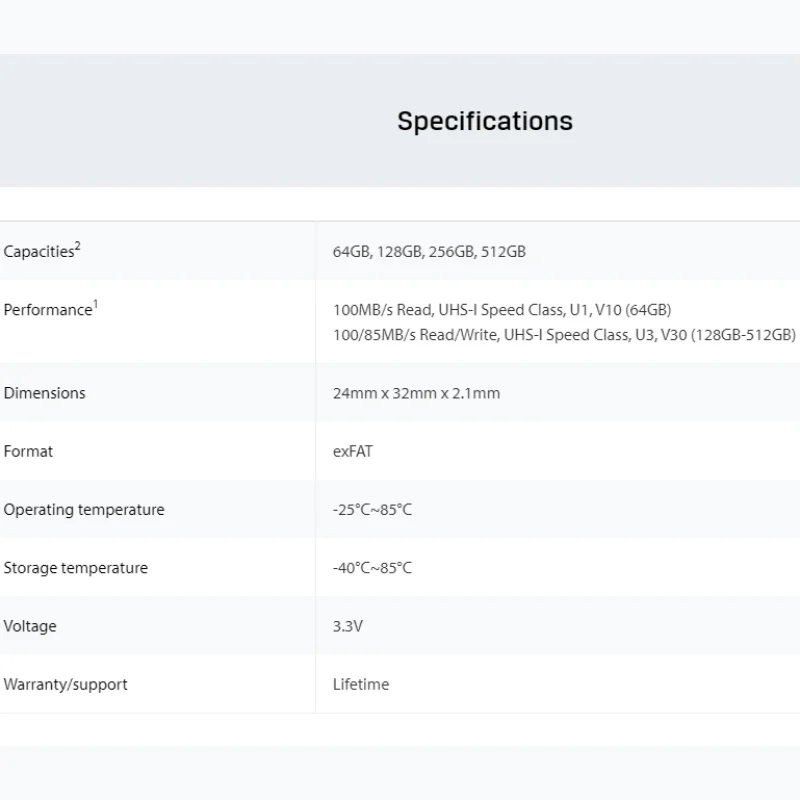Click the Dimensions row label
800x800 pixels.
[x=44, y=393]
